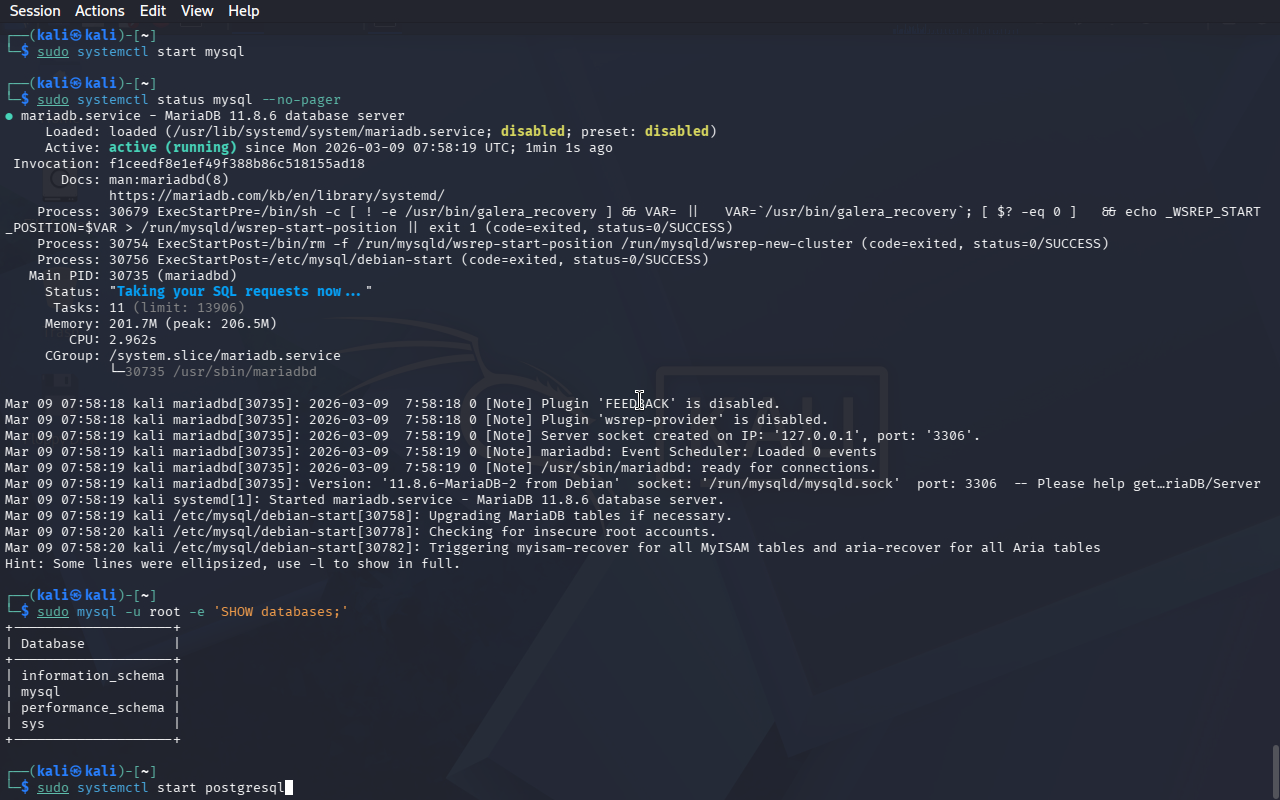Click the mariadb.com systemd documentation URL

pyautogui.click(x=276, y=196)
